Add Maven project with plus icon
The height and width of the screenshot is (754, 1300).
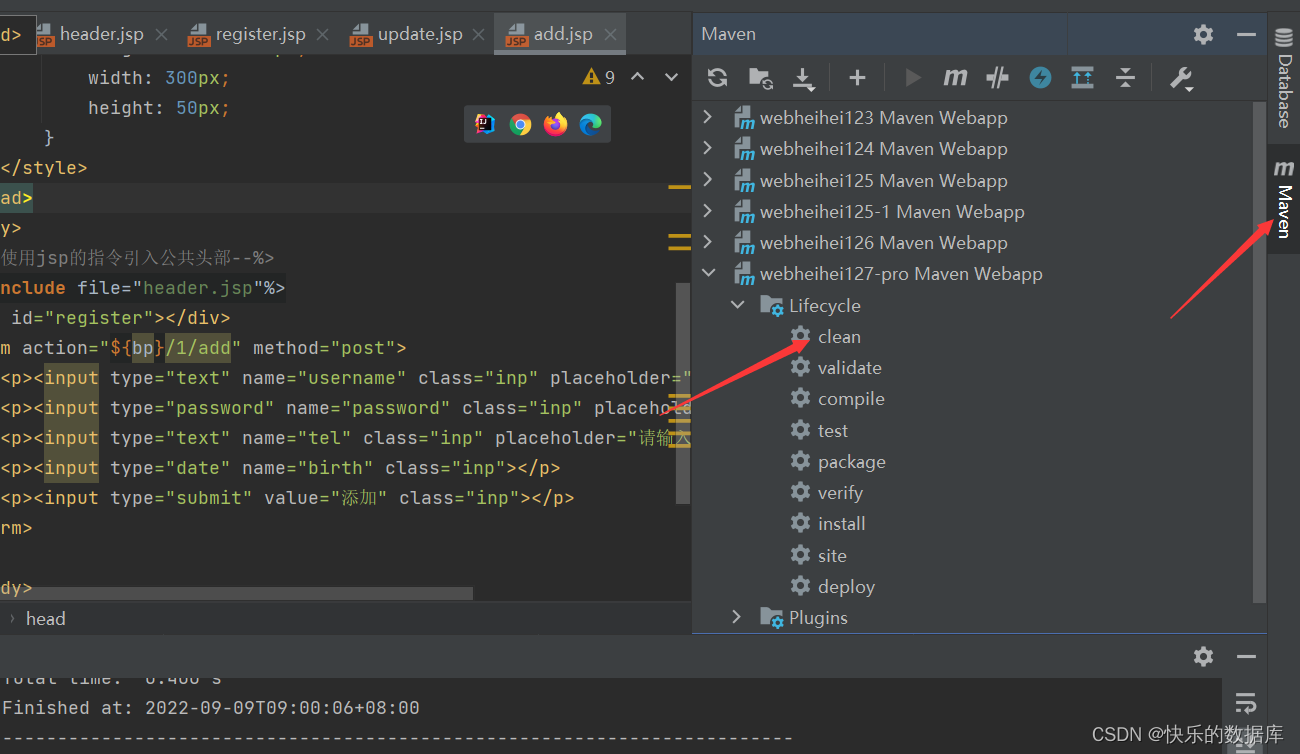coord(857,78)
